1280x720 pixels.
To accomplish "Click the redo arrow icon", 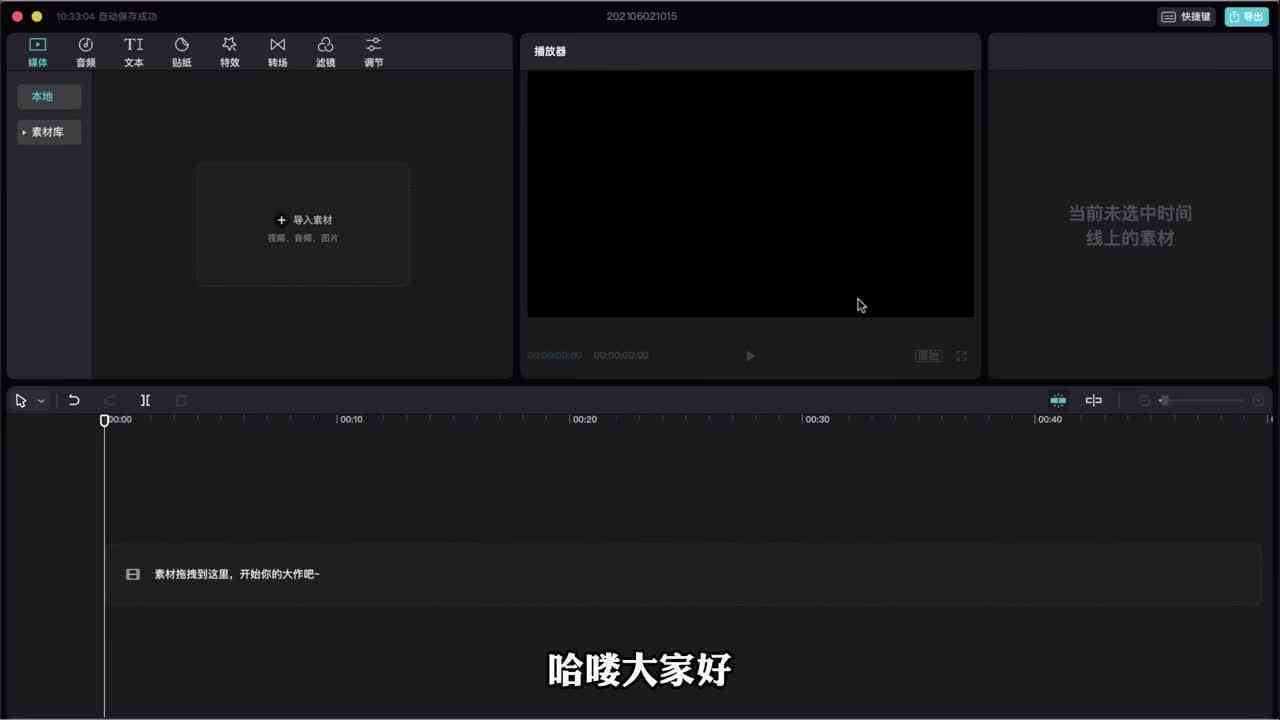I will coord(110,400).
